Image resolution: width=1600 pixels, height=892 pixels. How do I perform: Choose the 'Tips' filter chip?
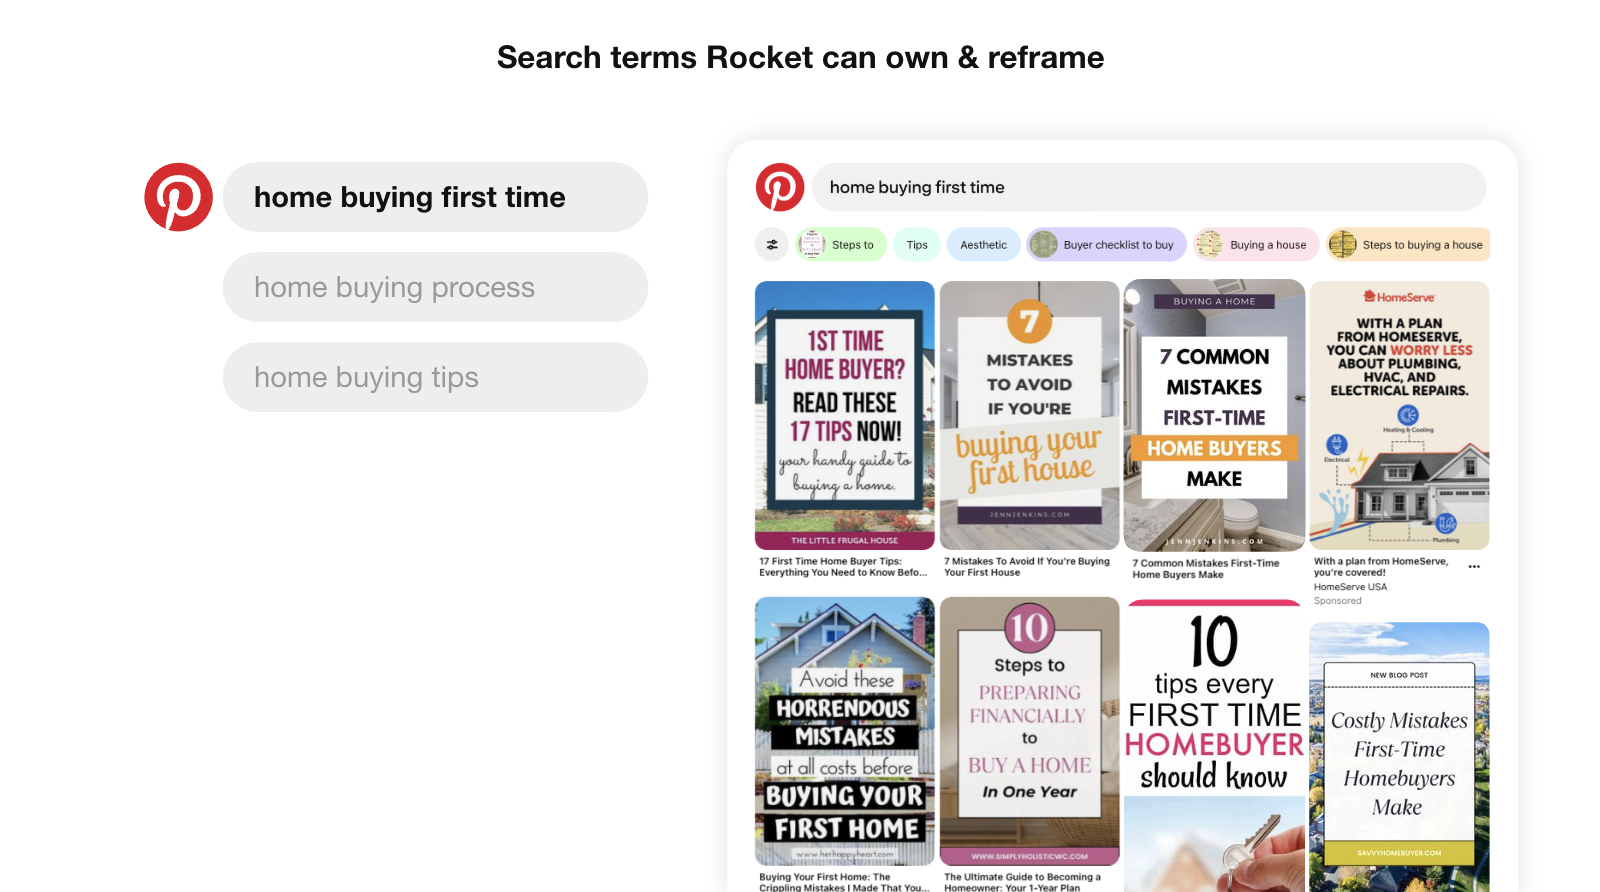point(917,244)
